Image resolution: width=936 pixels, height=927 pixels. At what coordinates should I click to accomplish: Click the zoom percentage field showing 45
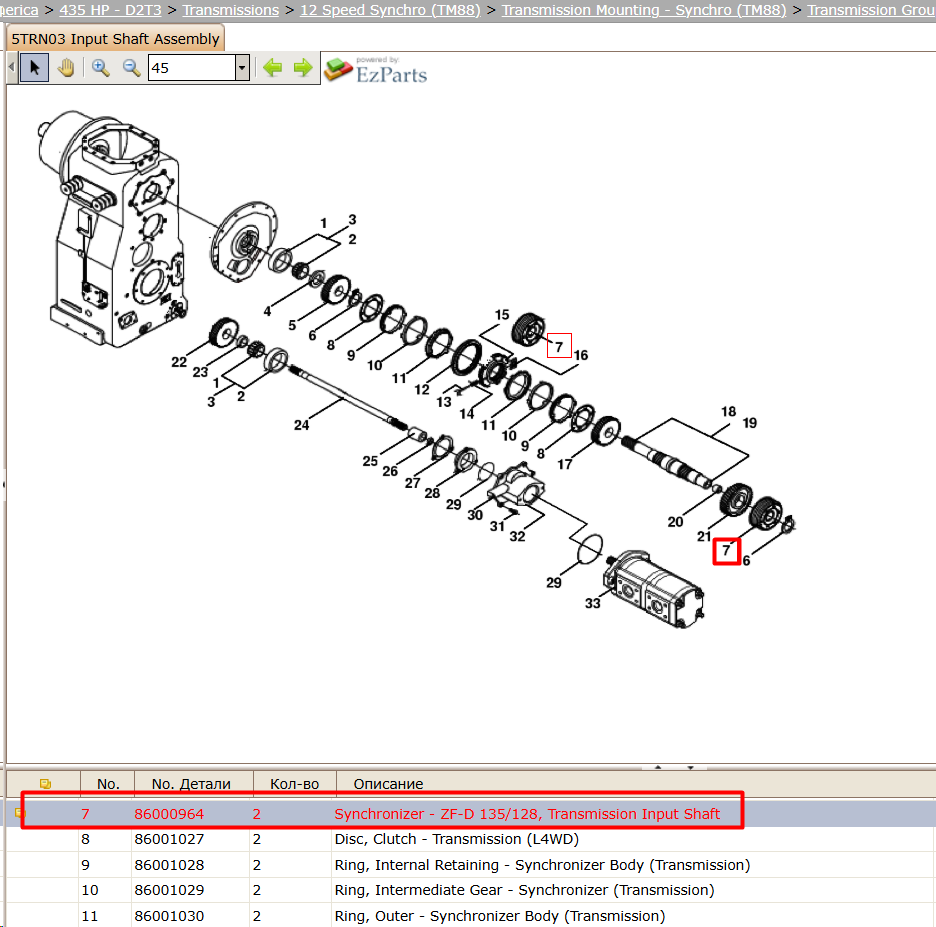pyautogui.click(x=192, y=68)
